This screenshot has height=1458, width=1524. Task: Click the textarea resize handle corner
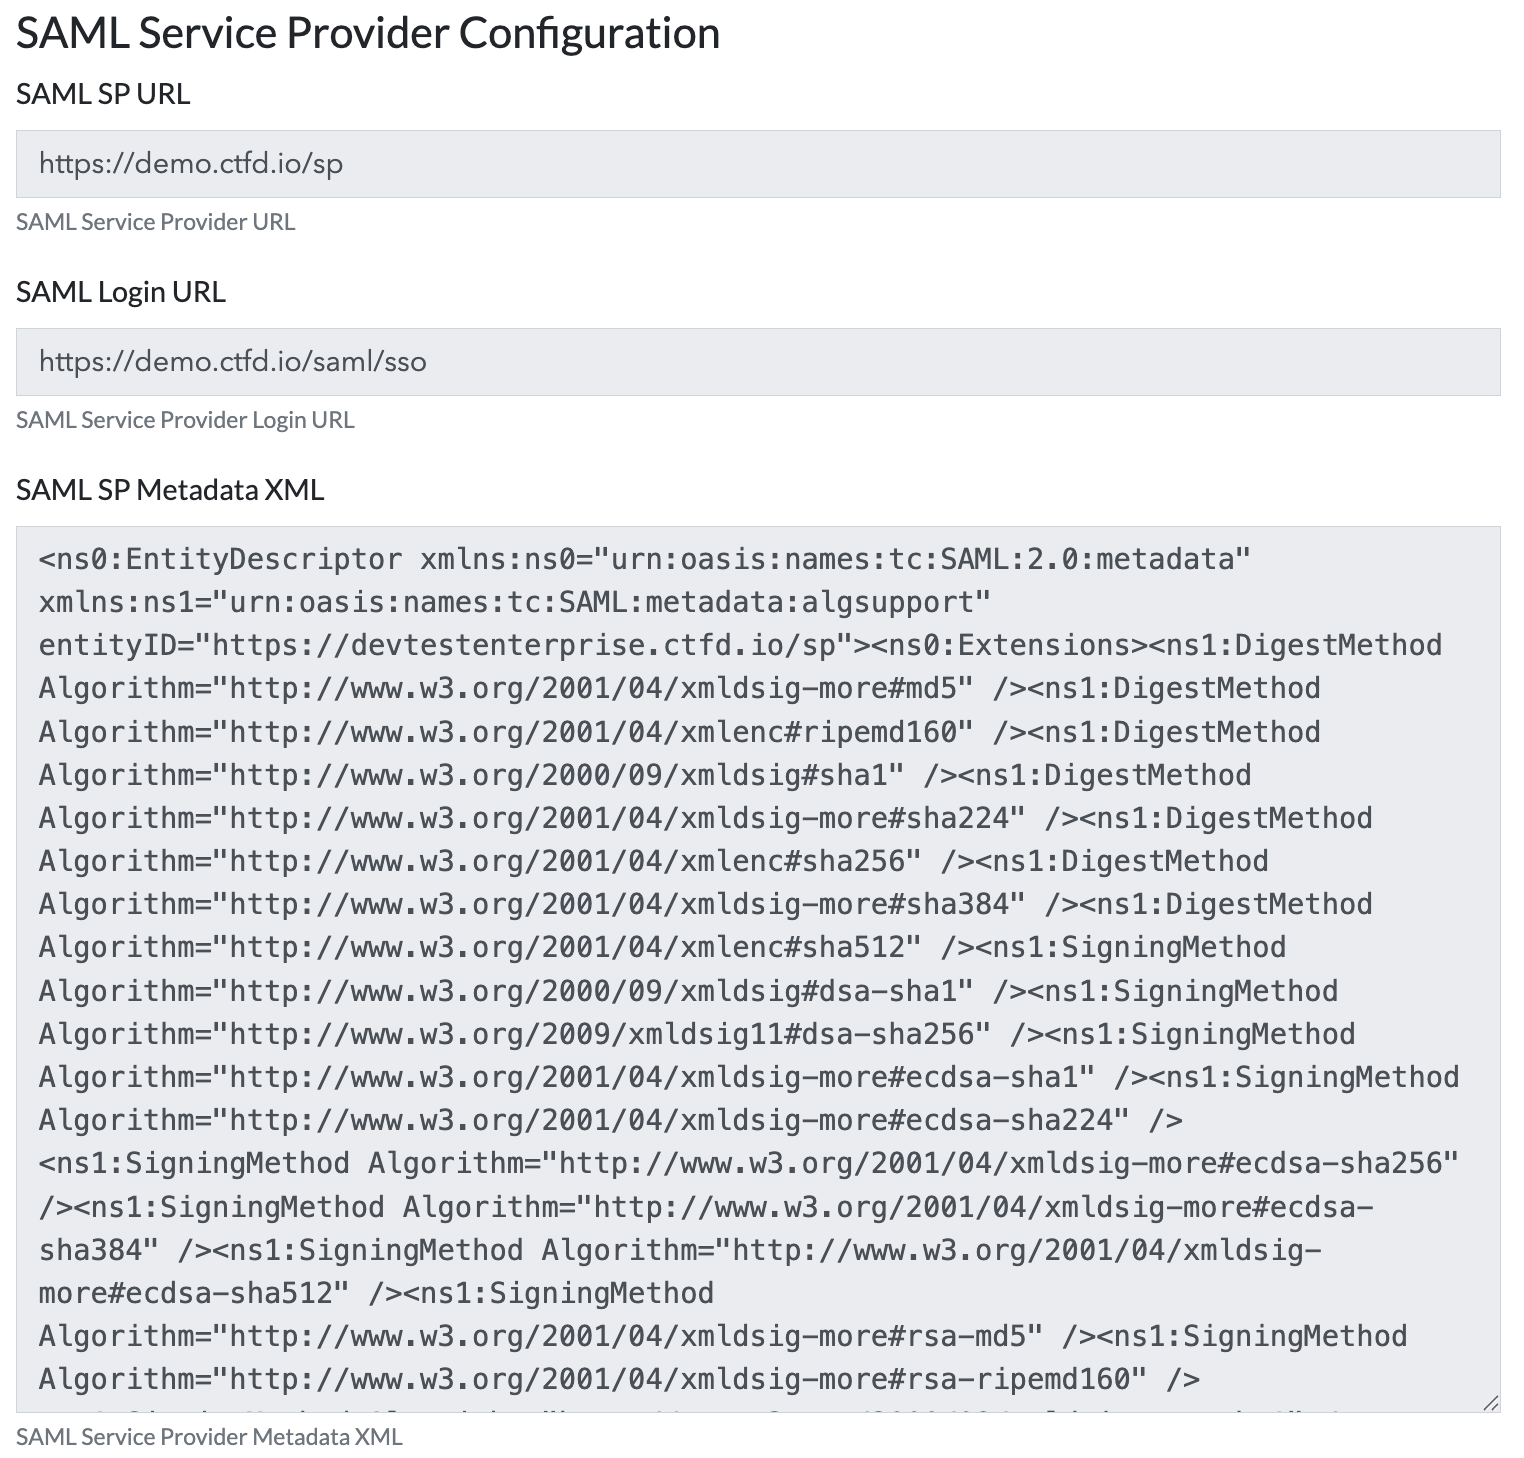pyautogui.click(x=1490, y=1402)
